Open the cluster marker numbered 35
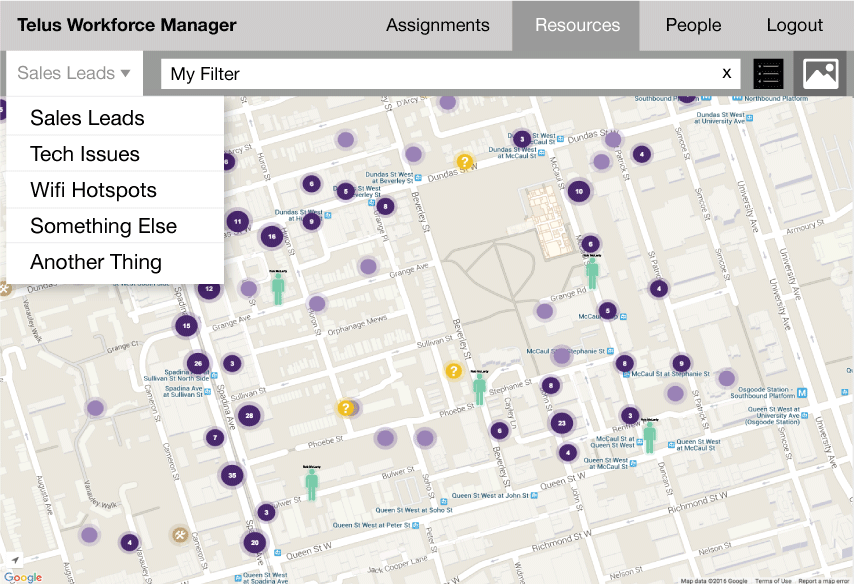Viewport: 854px width, 584px height. [232, 476]
